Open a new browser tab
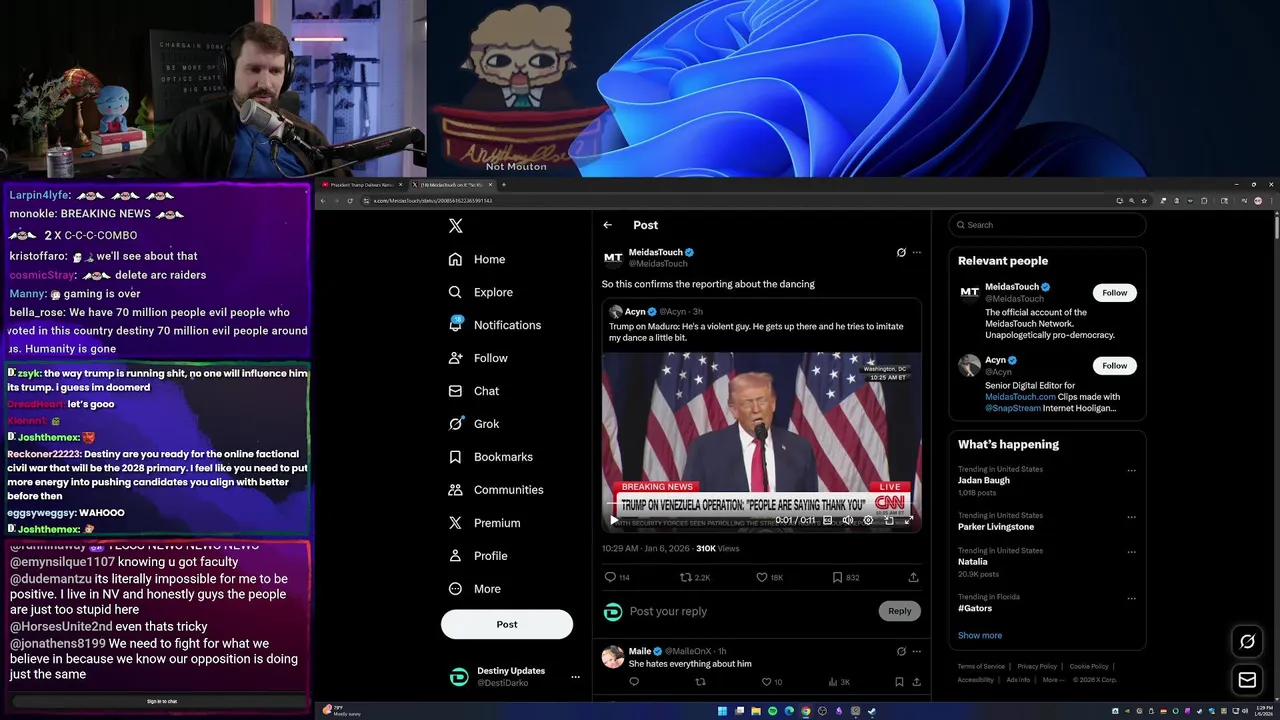This screenshot has width=1280, height=720. (504, 185)
